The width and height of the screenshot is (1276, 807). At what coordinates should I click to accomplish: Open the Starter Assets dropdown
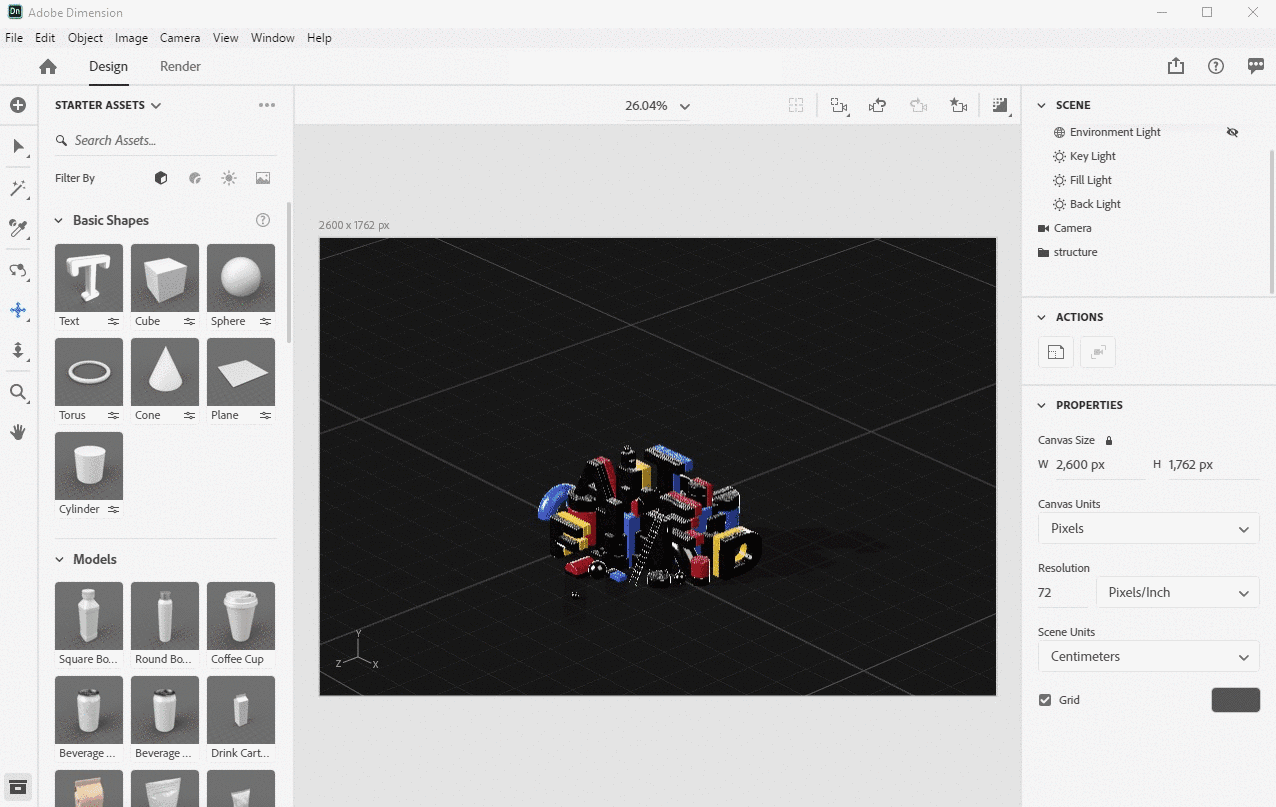pos(108,105)
